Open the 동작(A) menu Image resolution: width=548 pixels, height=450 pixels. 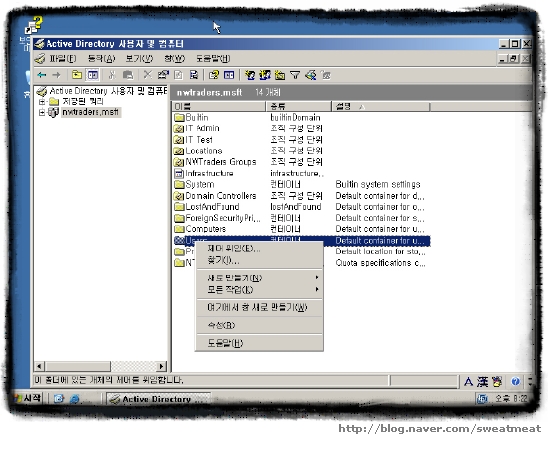click(101, 58)
